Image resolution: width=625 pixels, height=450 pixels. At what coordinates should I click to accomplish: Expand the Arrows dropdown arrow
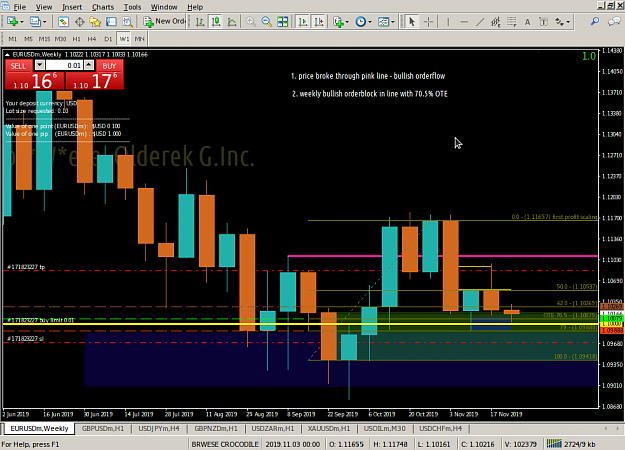point(568,22)
